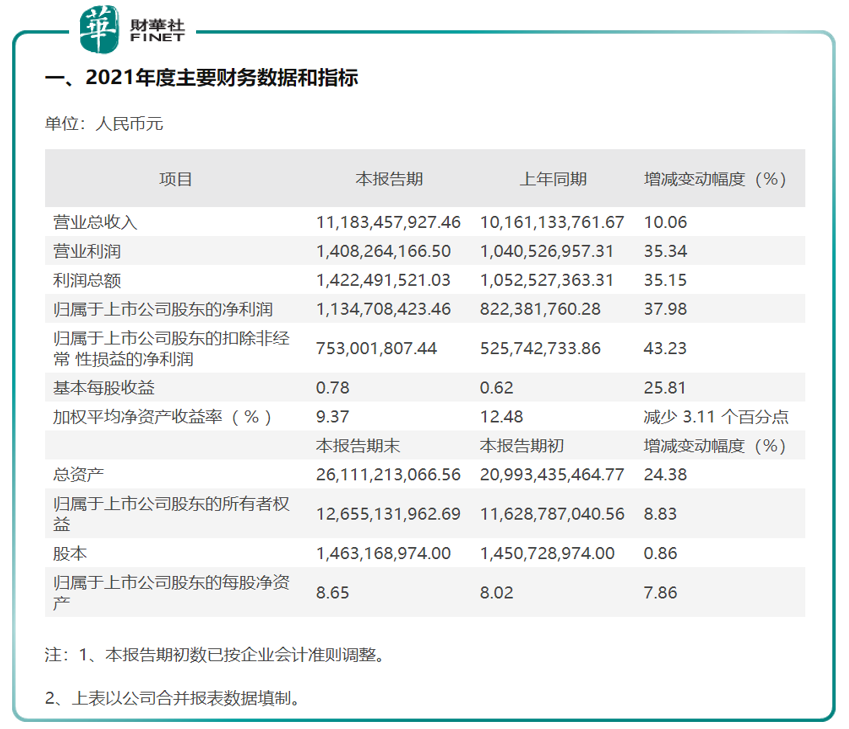Screen dimensions: 849x729
Task: Click note 2 about 公司合并报表数据填制
Action: [x=172, y=698]
